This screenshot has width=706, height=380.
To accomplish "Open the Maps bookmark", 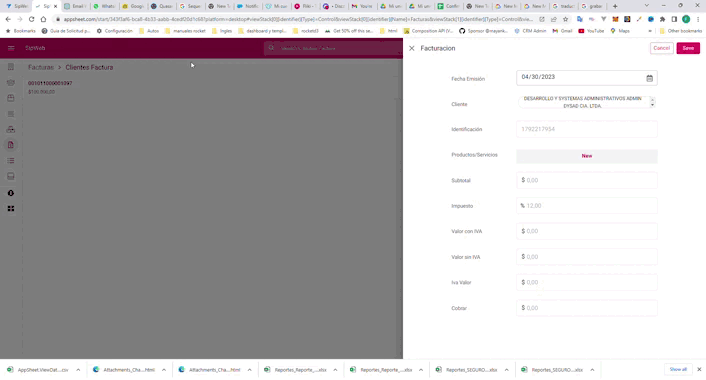I will (620, 31).
